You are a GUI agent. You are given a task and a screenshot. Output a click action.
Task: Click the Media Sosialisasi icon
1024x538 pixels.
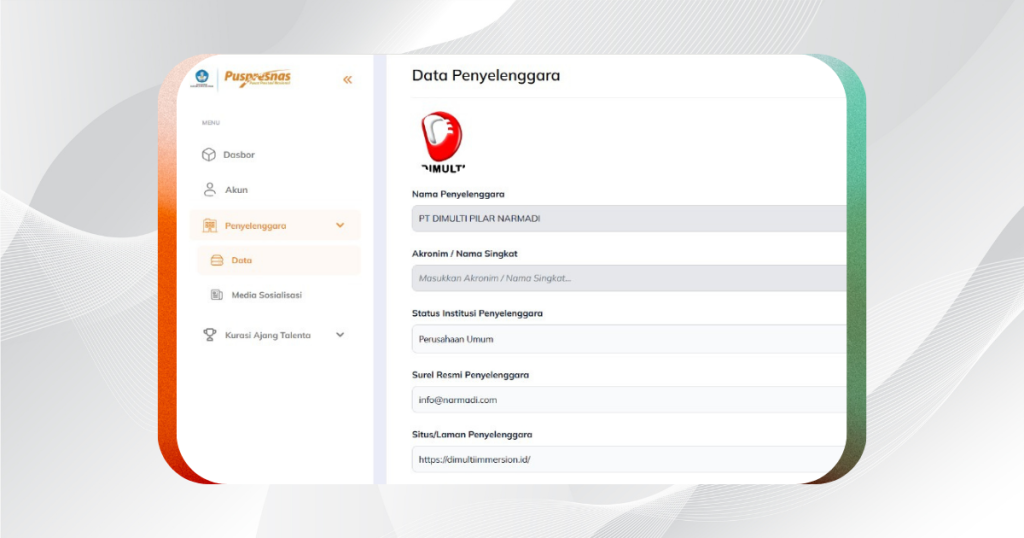coord(216,295)
